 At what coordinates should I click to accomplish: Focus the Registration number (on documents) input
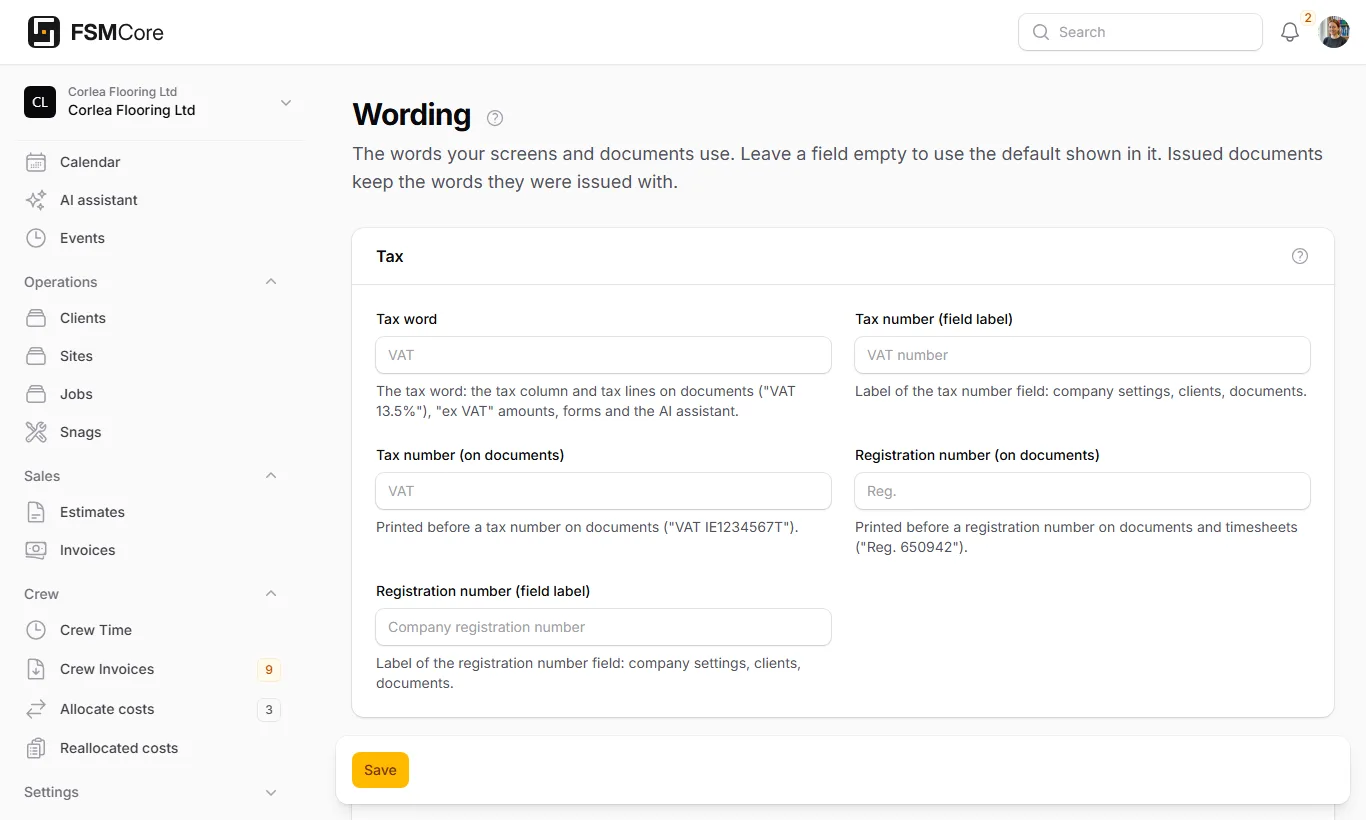1082,491
